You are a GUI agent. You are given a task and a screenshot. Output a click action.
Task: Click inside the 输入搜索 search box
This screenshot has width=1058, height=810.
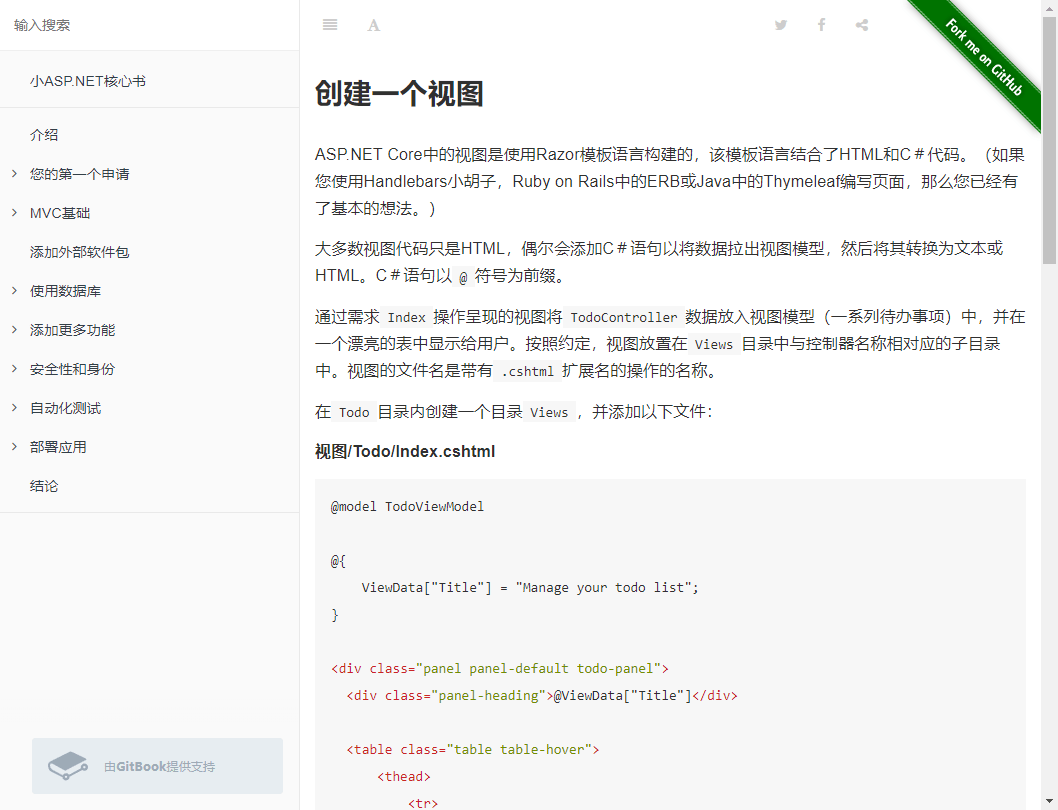[150, 25]
